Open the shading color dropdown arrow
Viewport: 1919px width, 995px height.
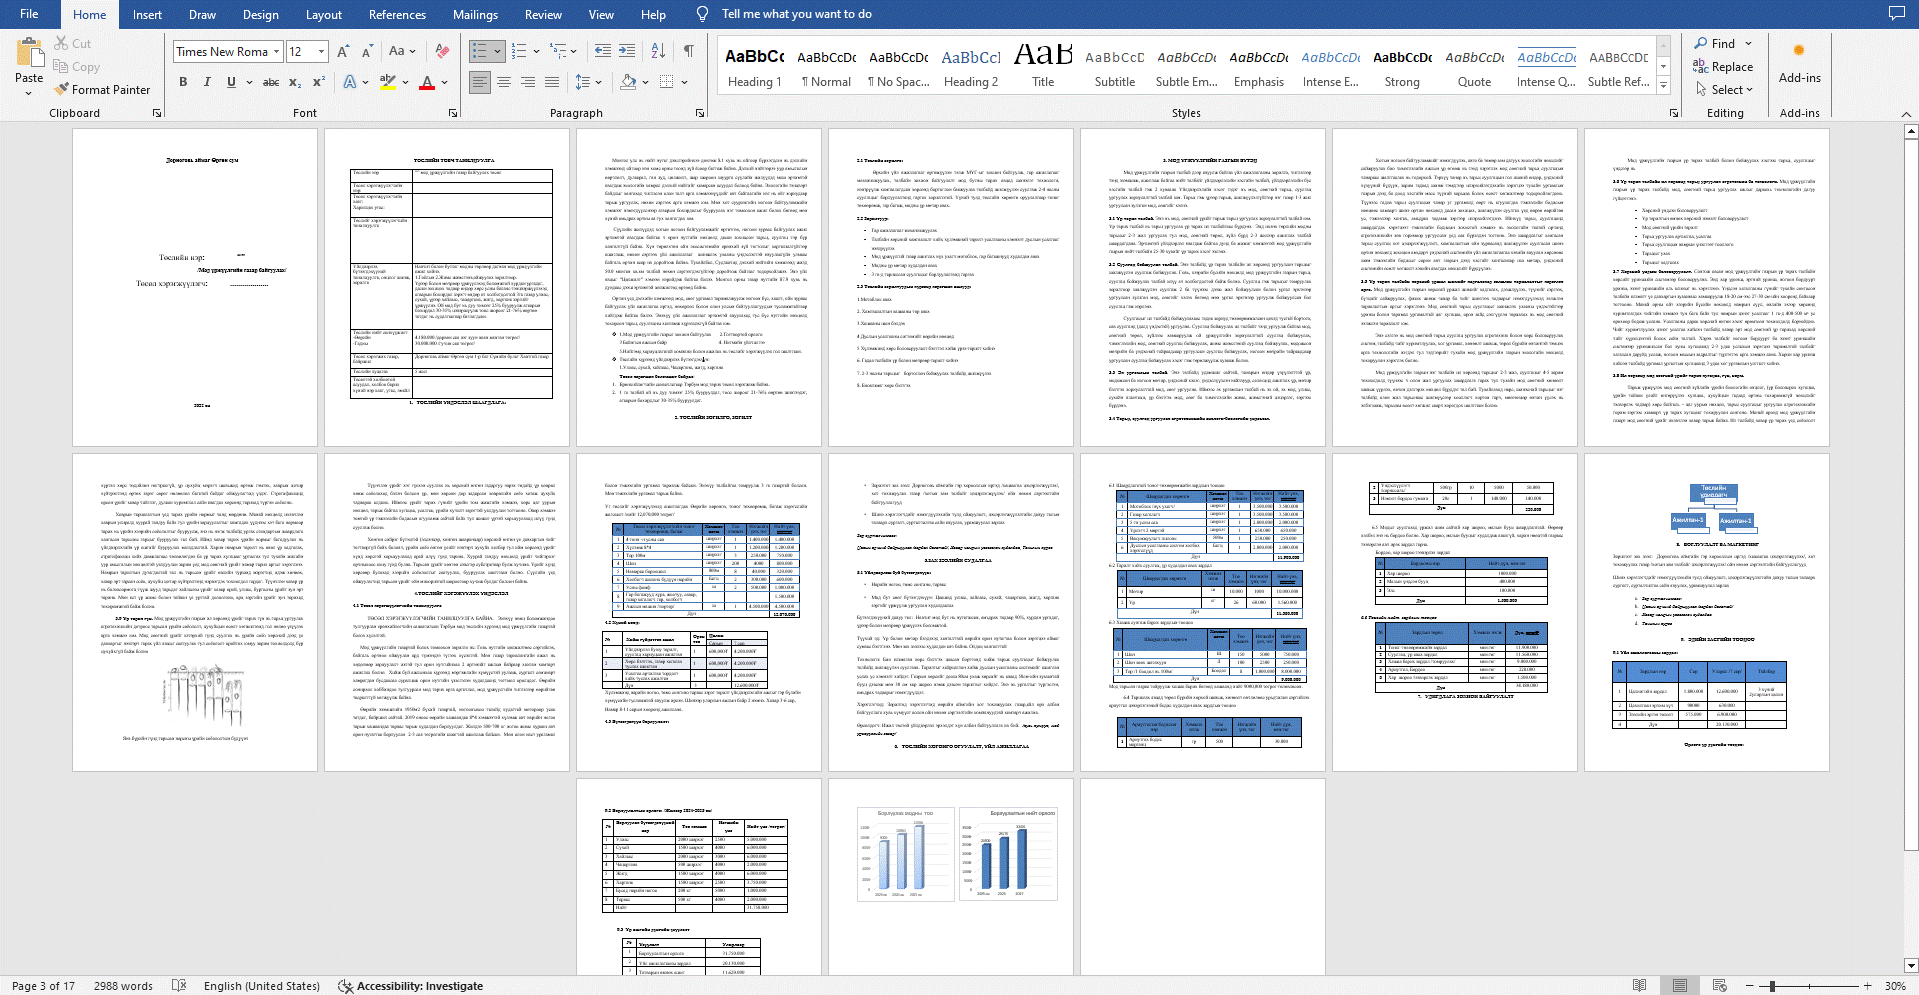(645, 82)
